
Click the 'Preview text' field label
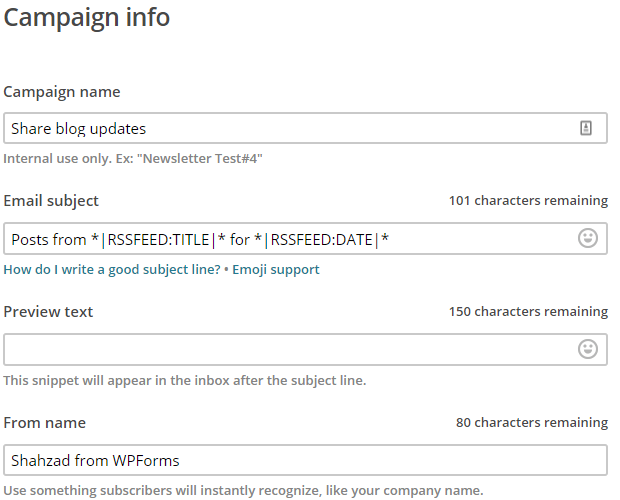coord(48,312)
